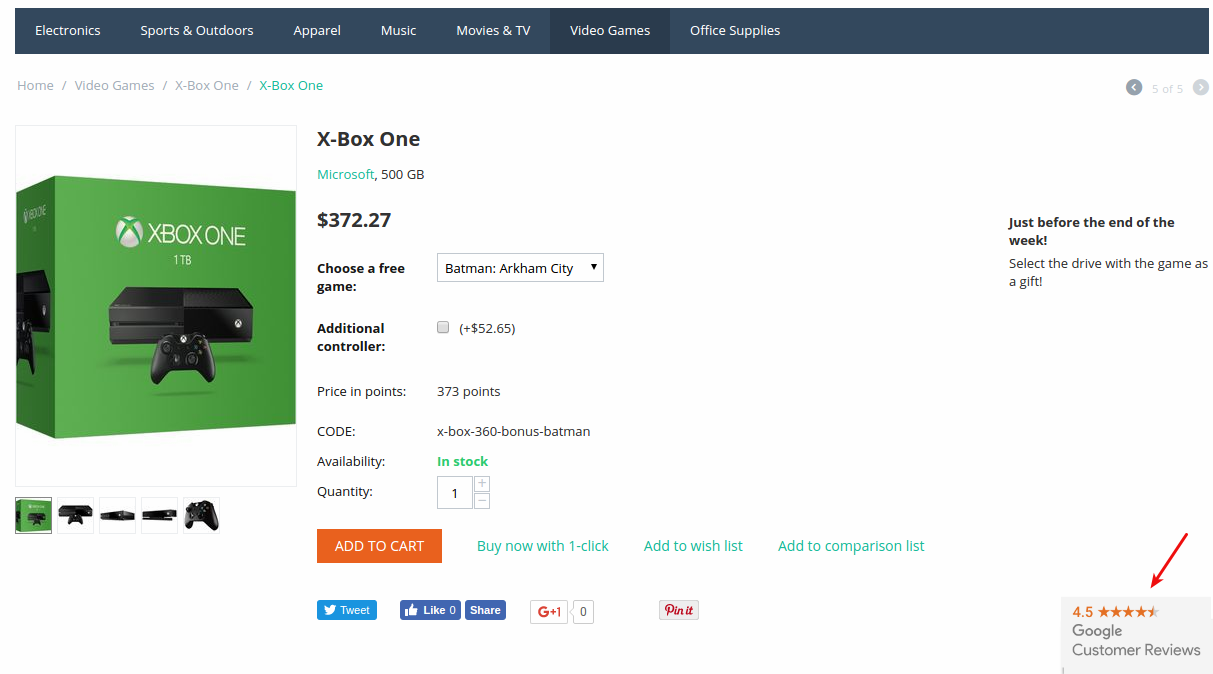Decrease quantity with minus stepper
This screenshot has width=1213, height=674.
point(482,500)
